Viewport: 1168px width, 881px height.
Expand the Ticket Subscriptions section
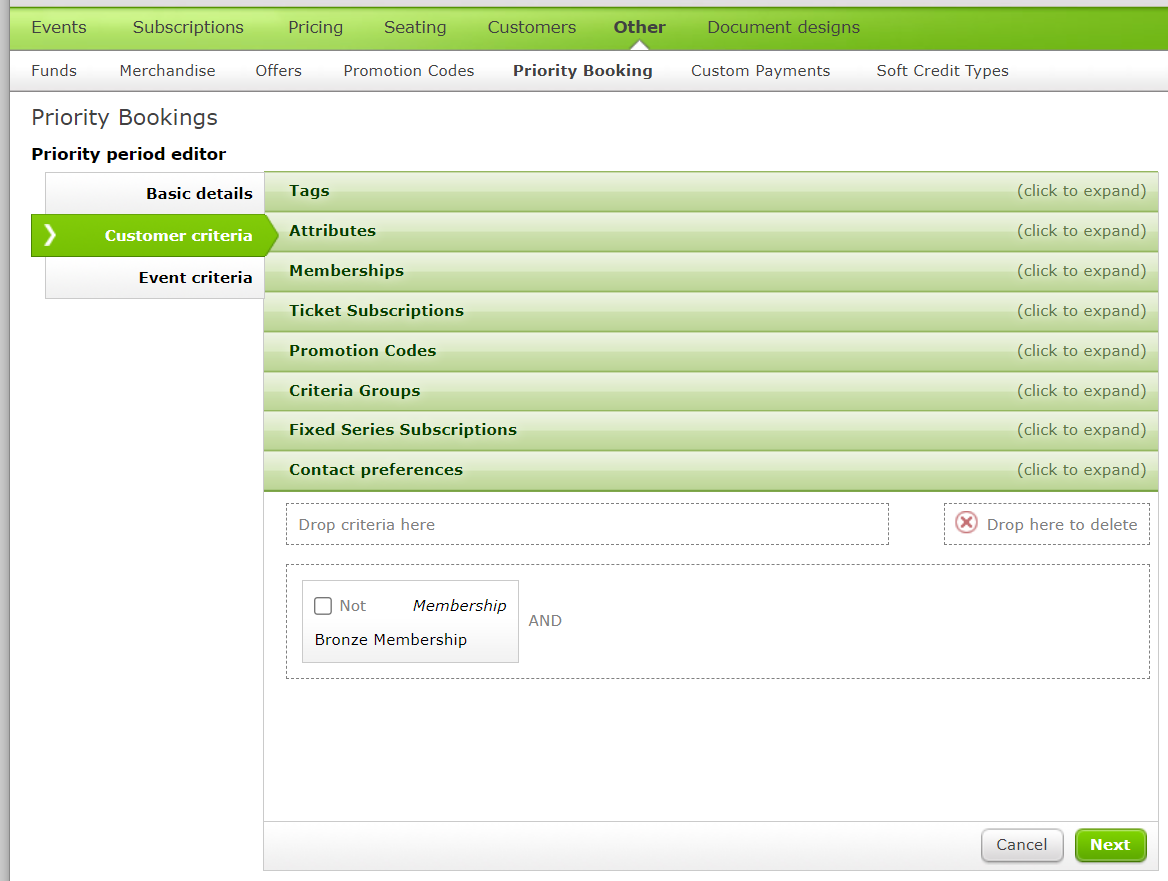click(711, 311)
